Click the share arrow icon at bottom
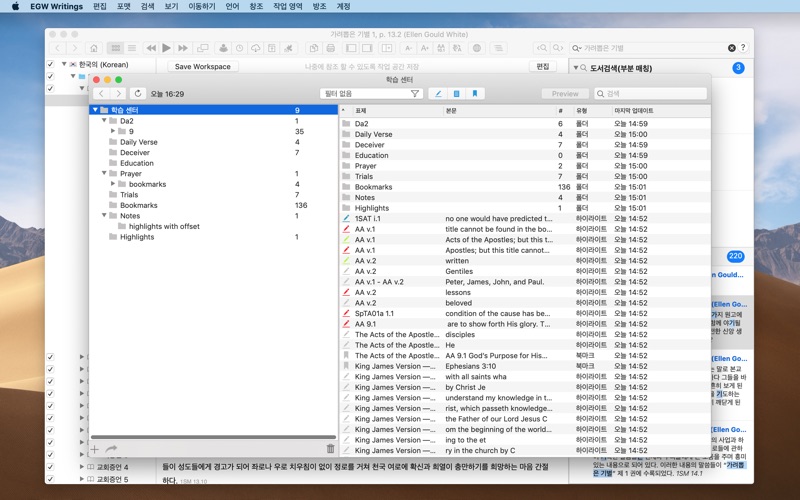The height and width of the screenshot is (500, 800). point(111,449)
